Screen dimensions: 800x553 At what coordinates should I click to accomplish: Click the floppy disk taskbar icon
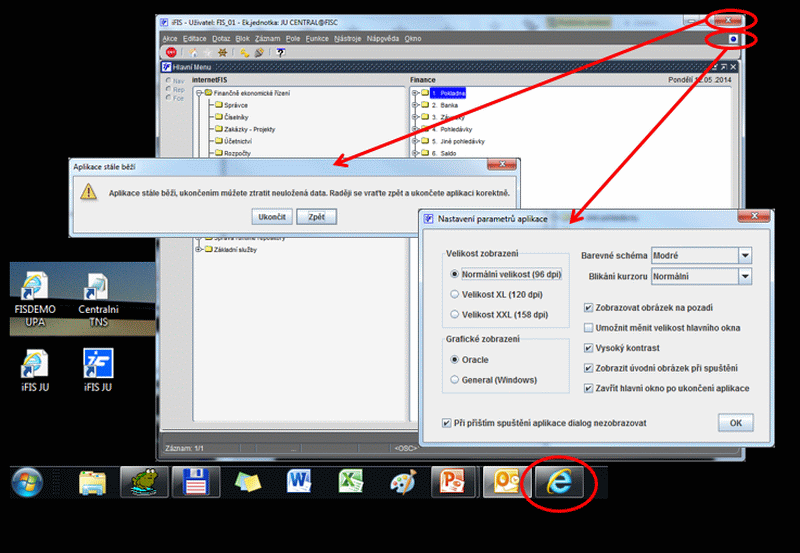(x=196, y=482)
